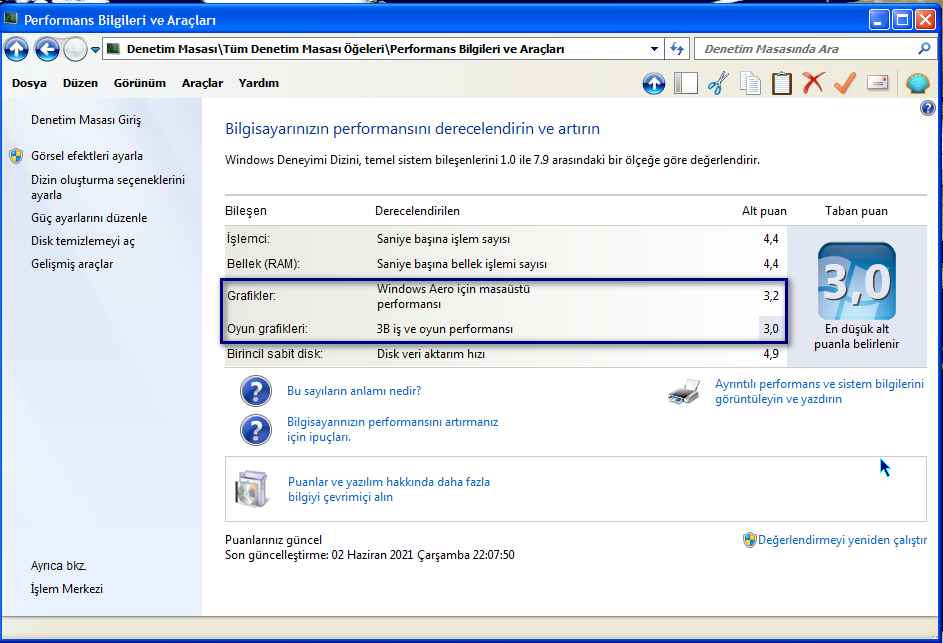Click the 'İşlemci:' row label
Screen dimensions: 943x643
pyautogui.click(x=248, y=239)
